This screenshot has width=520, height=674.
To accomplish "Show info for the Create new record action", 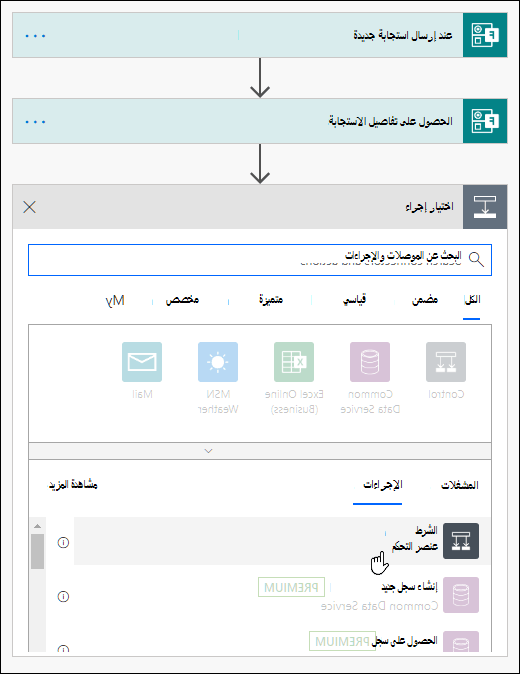I will coord(63,597).
